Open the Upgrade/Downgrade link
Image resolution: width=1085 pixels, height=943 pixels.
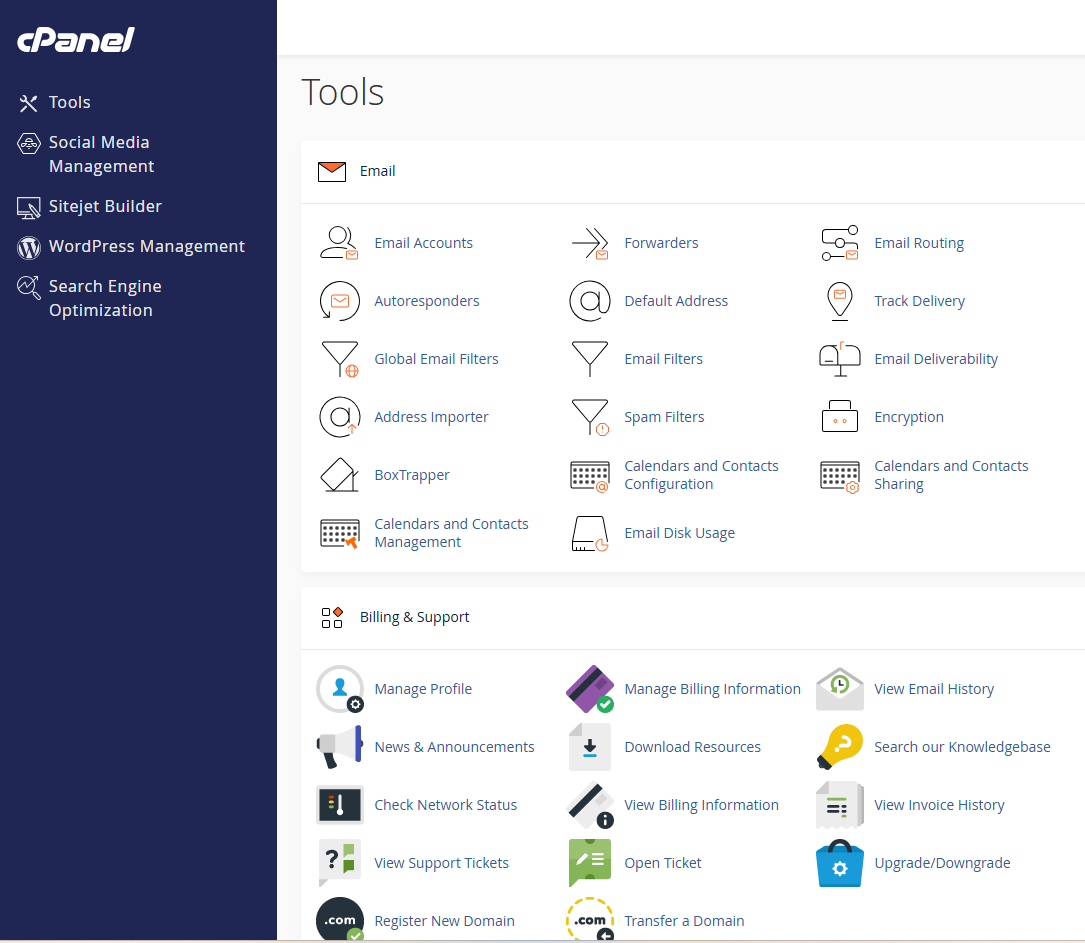(942, 863)
